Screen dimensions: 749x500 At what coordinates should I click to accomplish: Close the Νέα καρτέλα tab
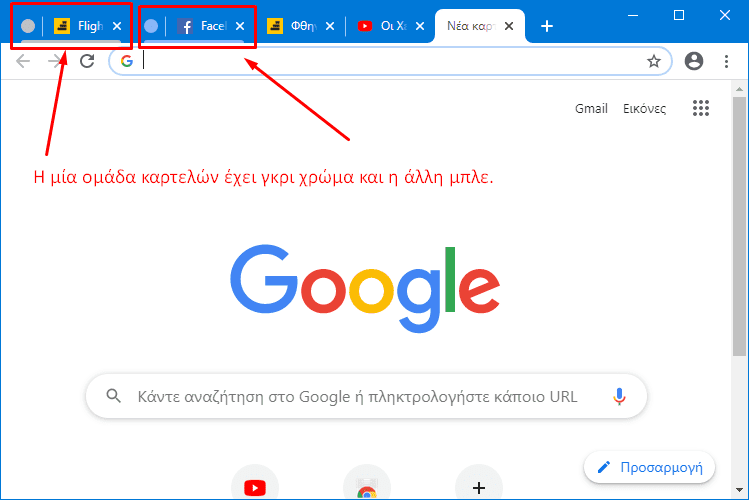509,26
